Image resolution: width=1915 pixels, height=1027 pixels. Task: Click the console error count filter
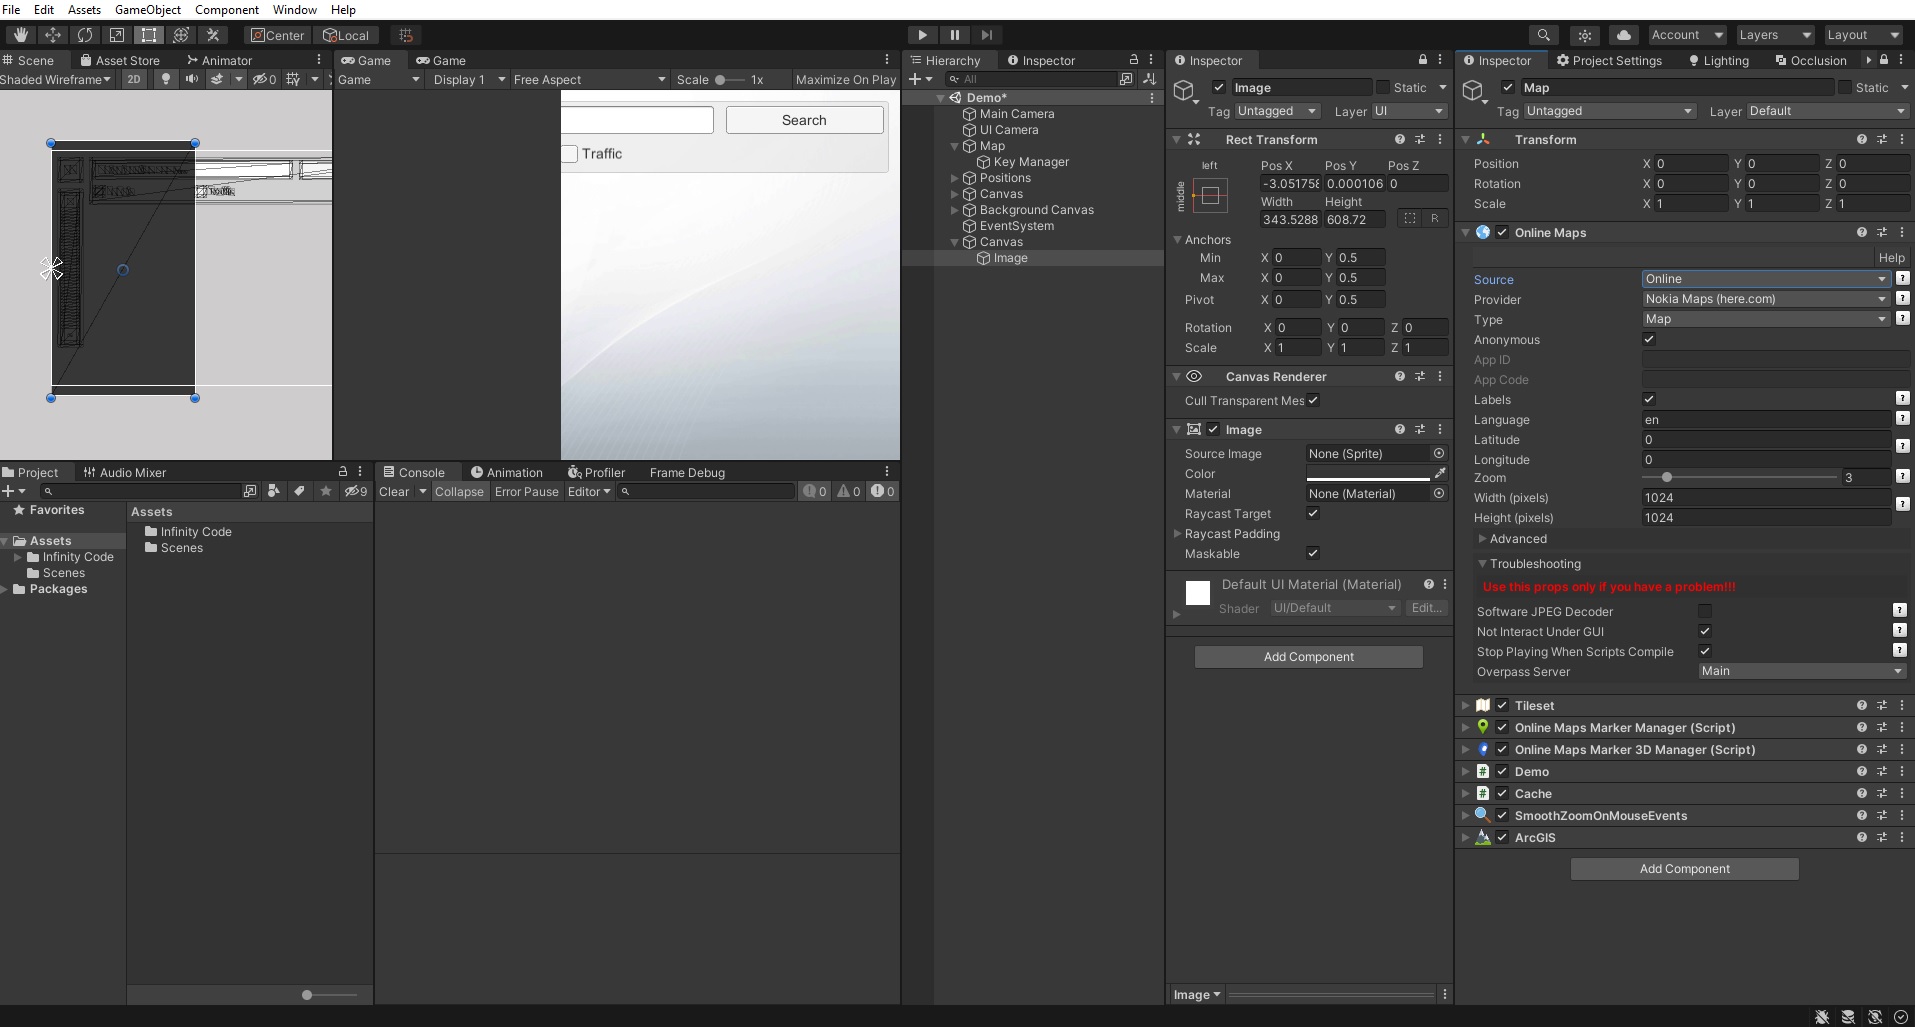click(882, 491)
